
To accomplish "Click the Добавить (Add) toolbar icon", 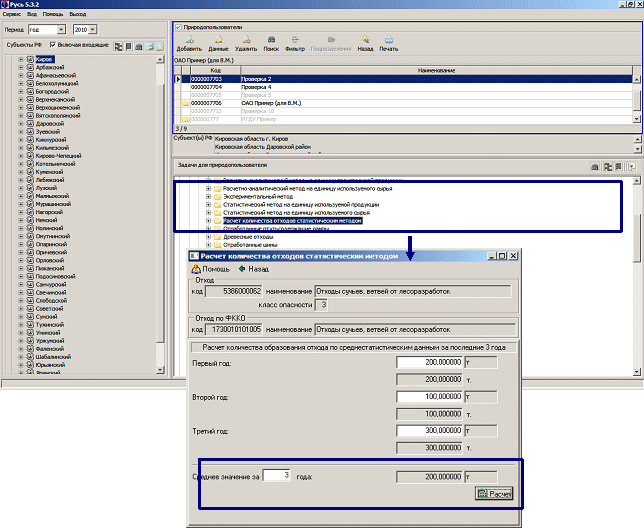I will (188, 42).
